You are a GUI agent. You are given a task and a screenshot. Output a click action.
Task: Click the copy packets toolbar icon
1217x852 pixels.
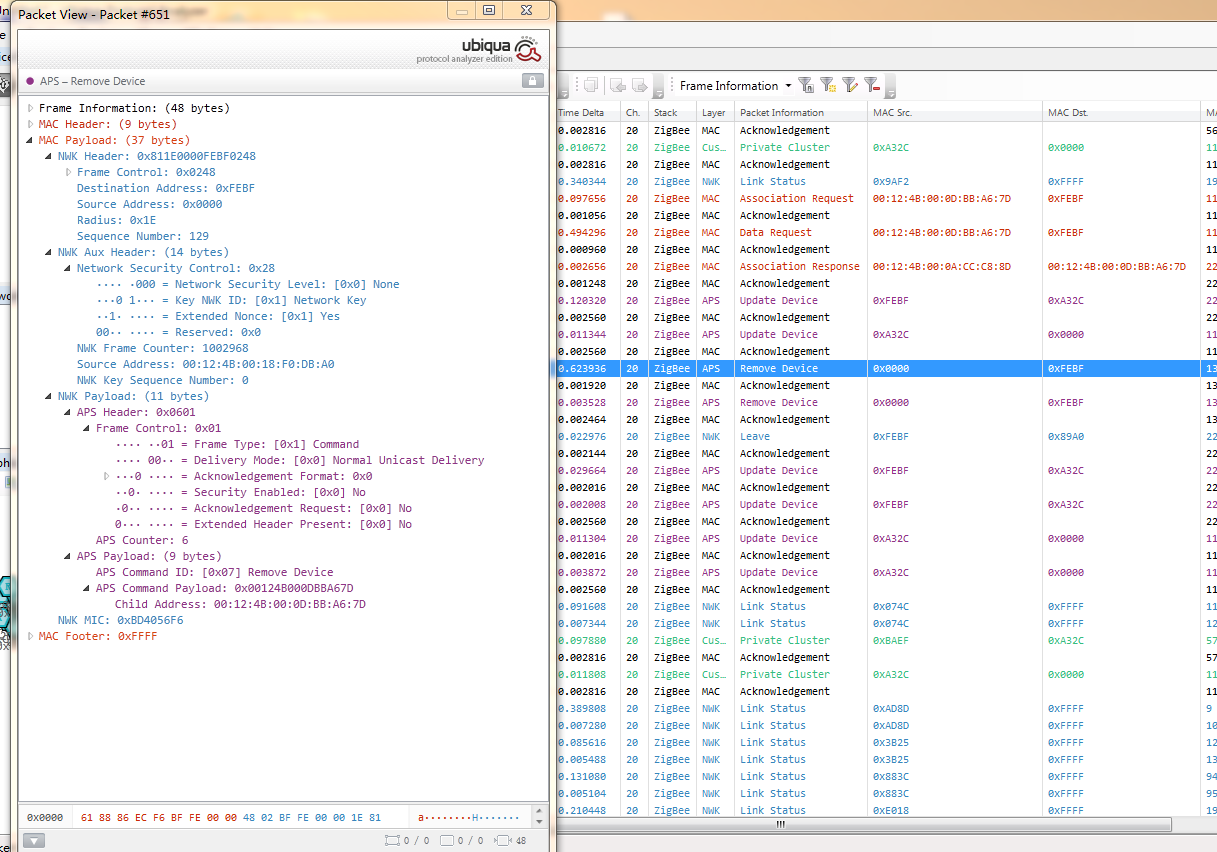591,86
